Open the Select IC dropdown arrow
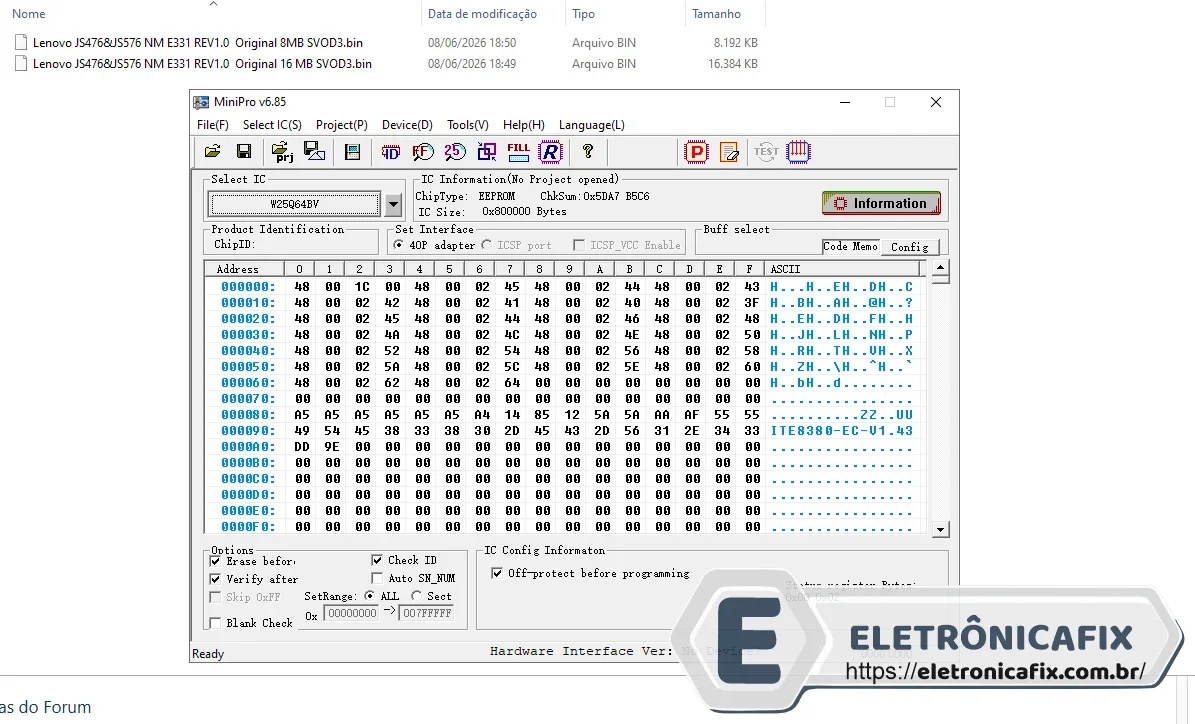 393,204
